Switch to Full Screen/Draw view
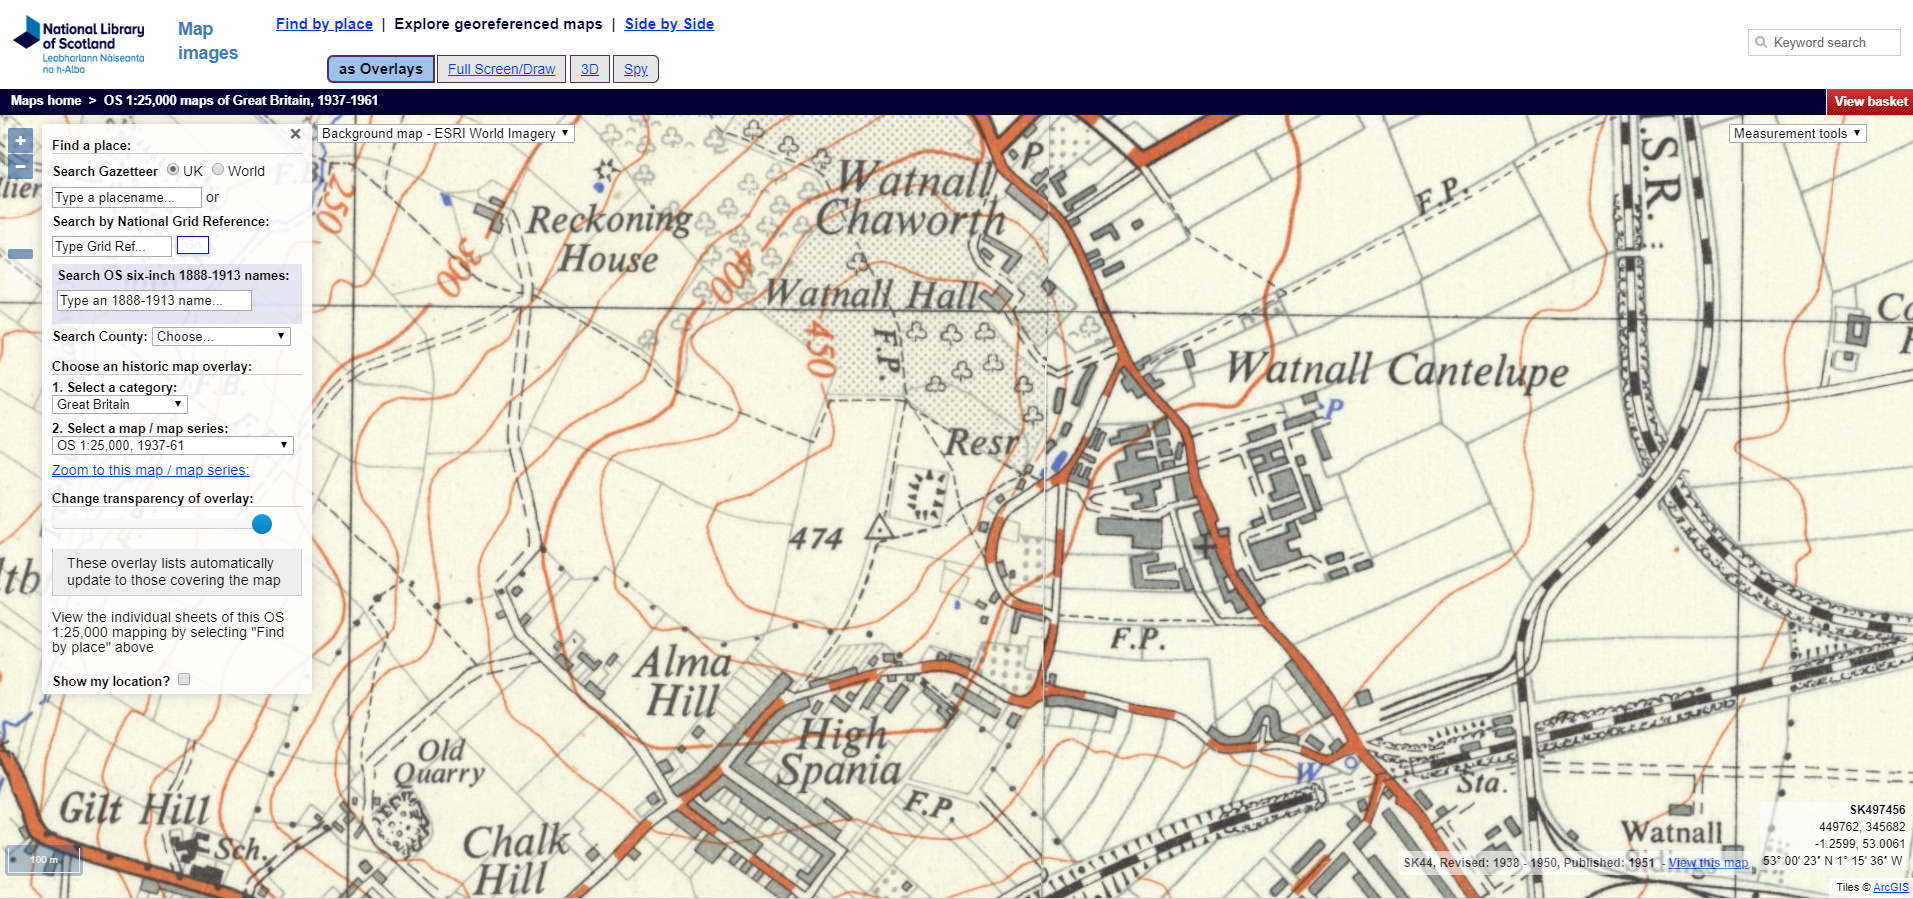Viewport: 1913px width, 899px height. (501, 69)
